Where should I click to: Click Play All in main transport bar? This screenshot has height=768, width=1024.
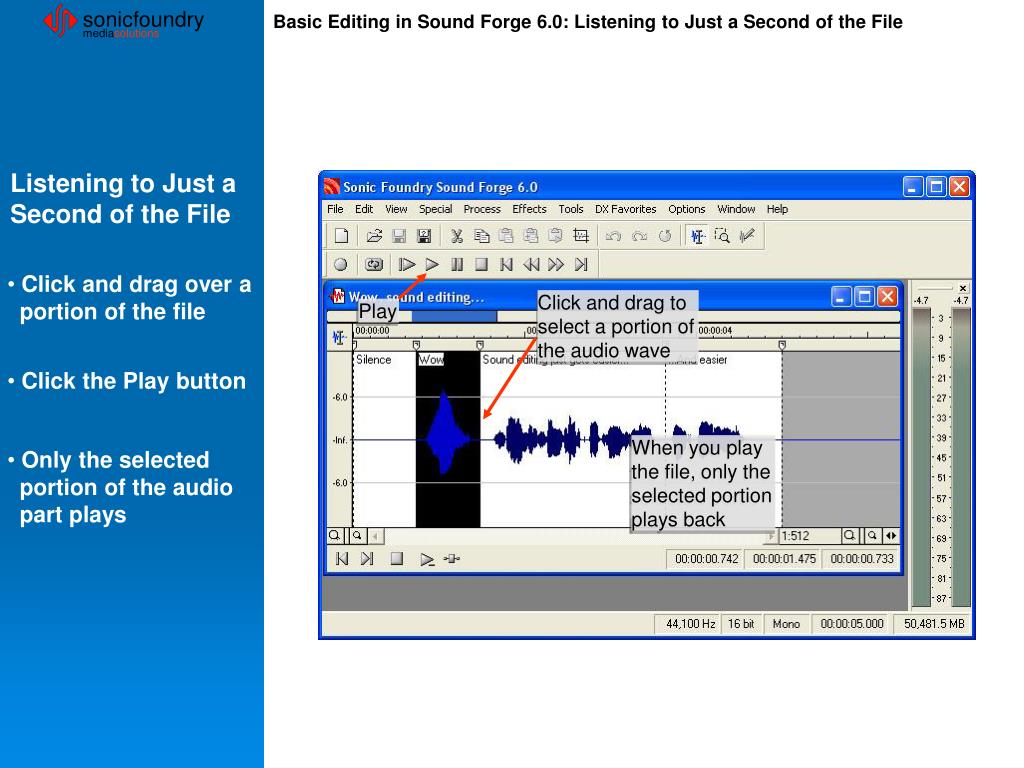coord(407,264)
